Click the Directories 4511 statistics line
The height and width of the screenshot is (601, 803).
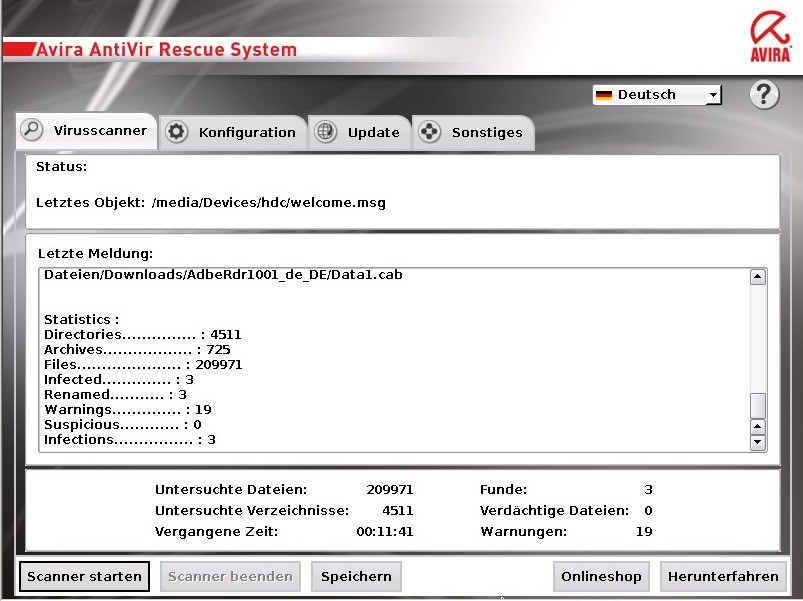click(142, 335)
